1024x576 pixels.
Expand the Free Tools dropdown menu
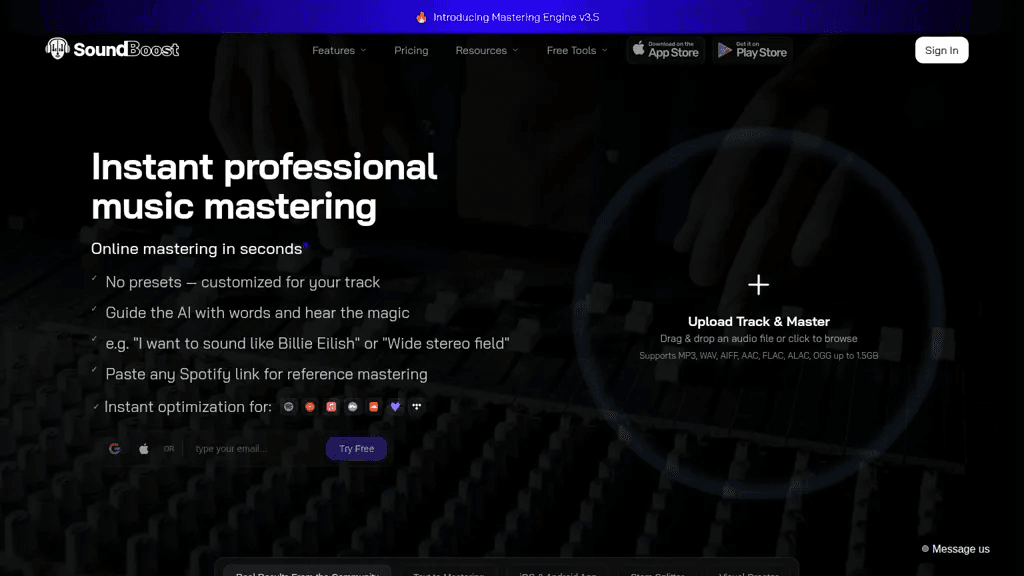click(x=577, y=50)
